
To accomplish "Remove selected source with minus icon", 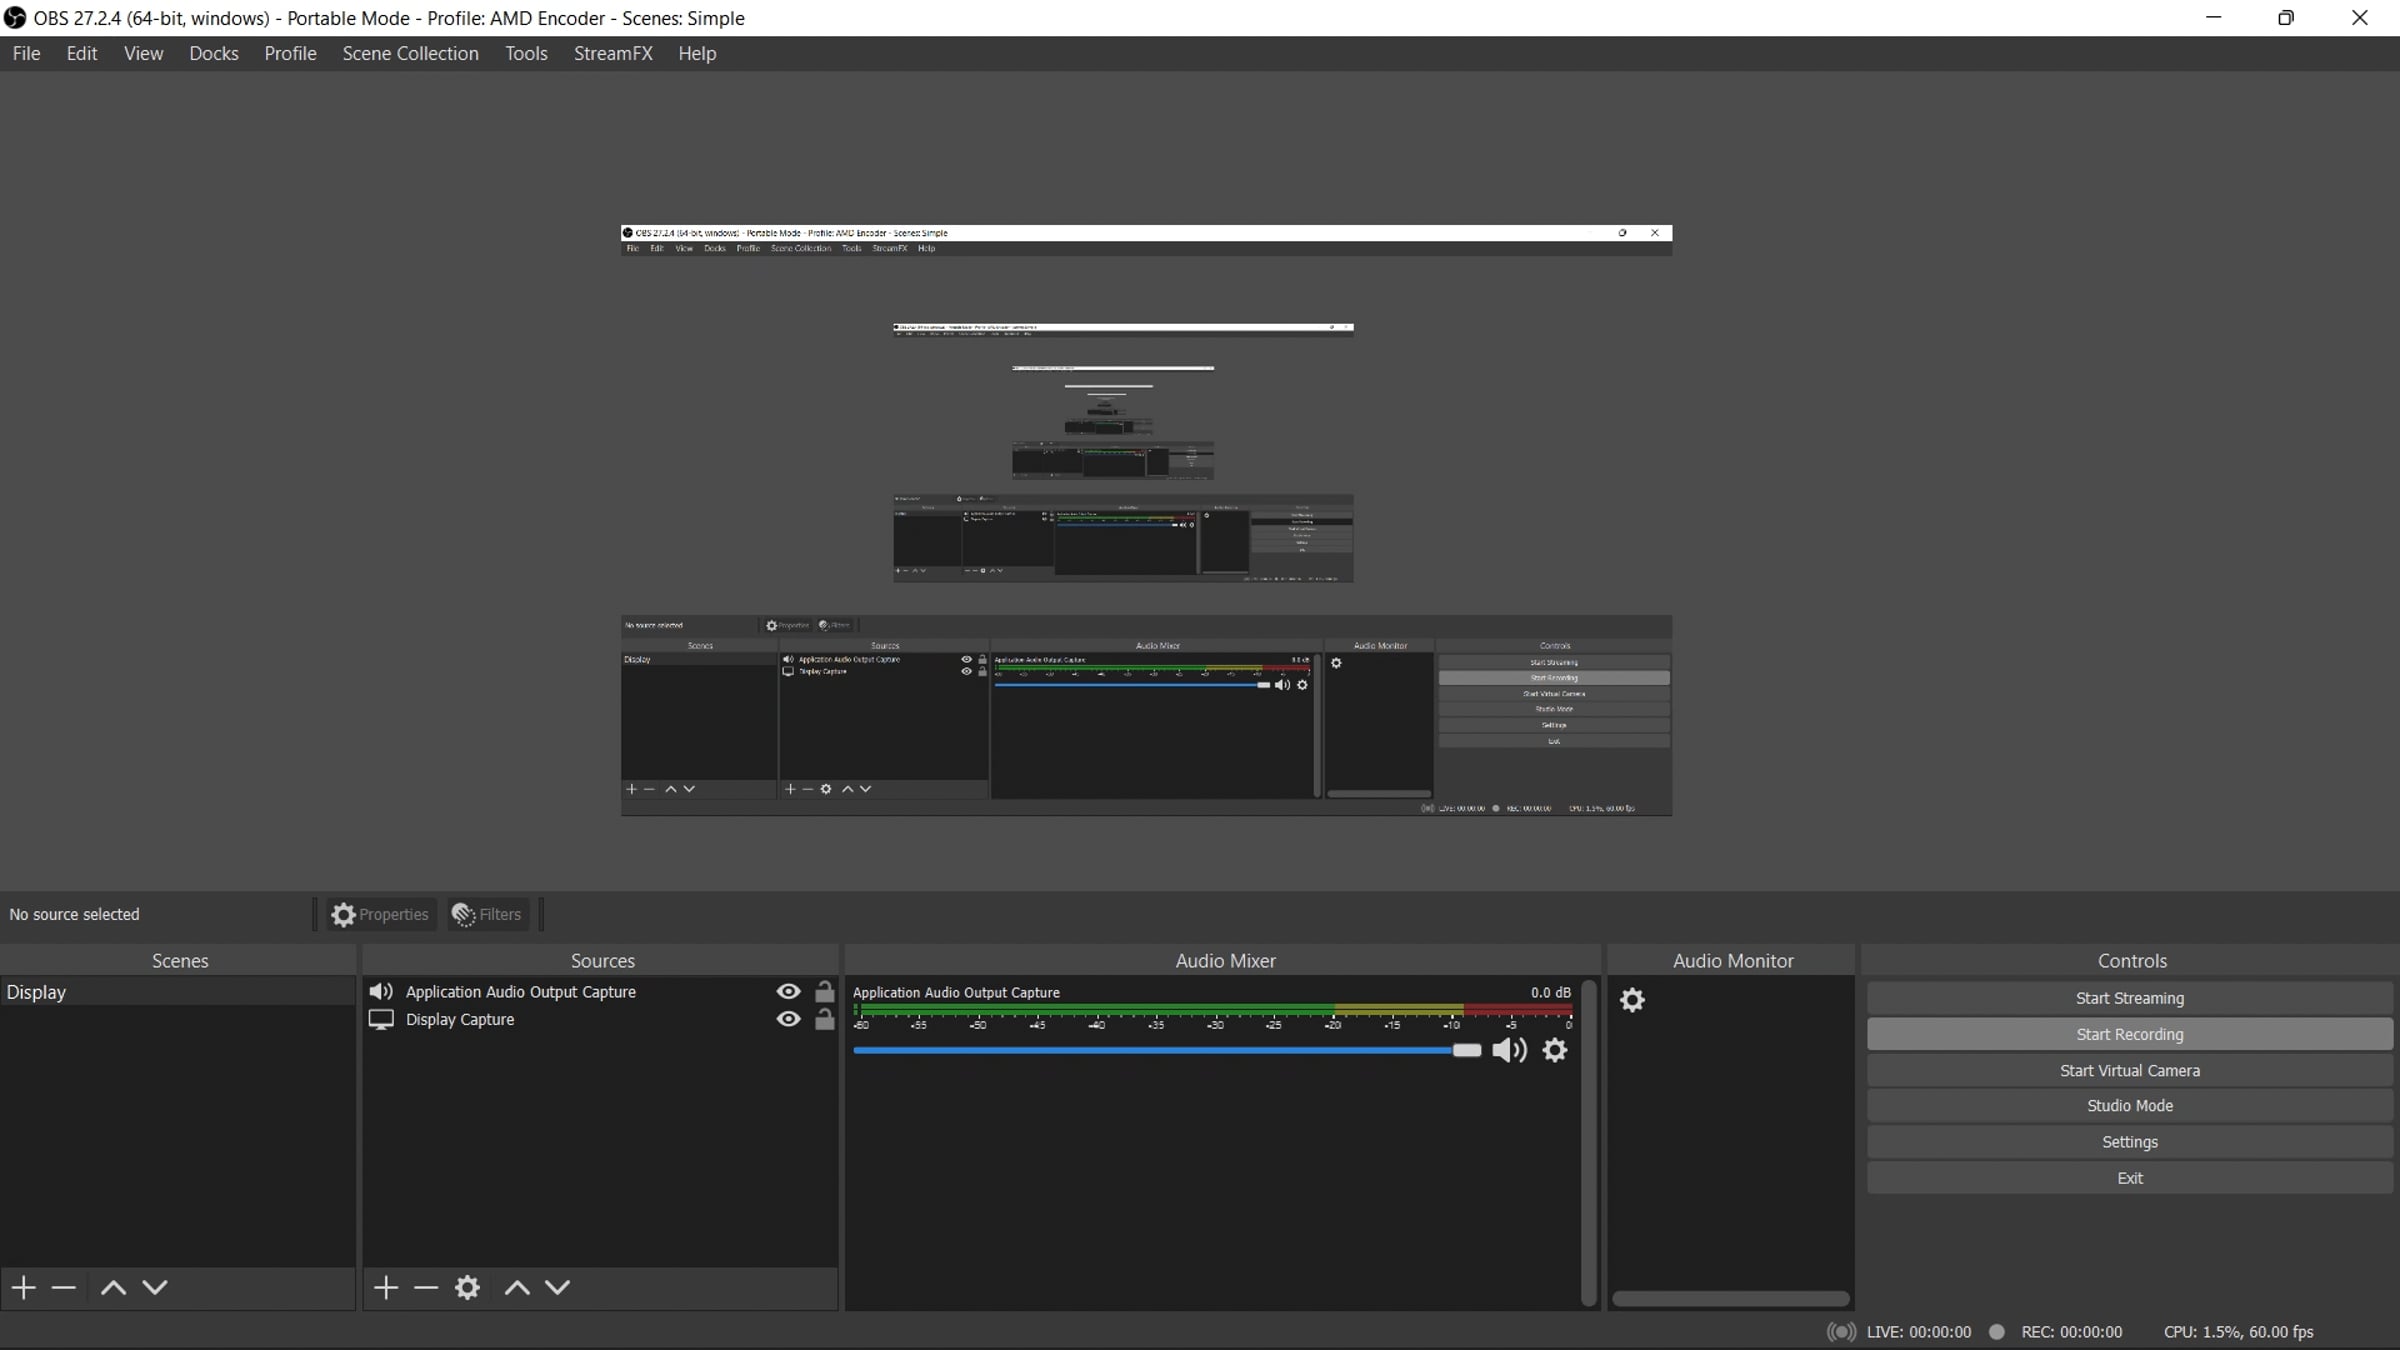I will [426, 1287].
